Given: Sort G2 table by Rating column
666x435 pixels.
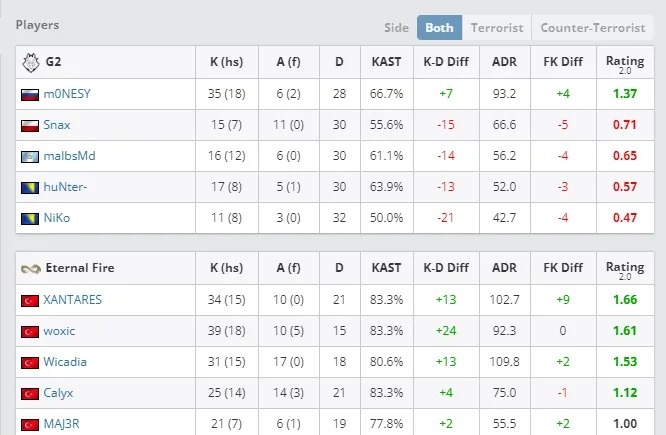Looking at the screenshot, I should point(625,62).
